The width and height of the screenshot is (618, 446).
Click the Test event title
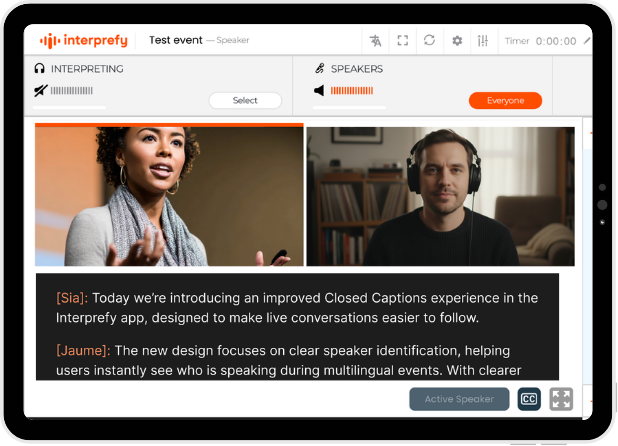[x=176, y=40]
